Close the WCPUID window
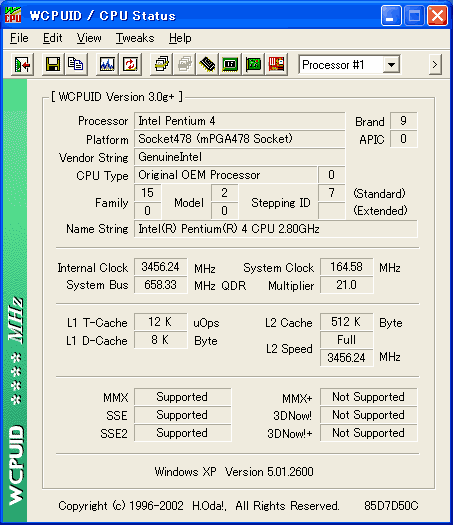Image resolution: width=453 pixels, height=525 pixels. coord(437,15)
